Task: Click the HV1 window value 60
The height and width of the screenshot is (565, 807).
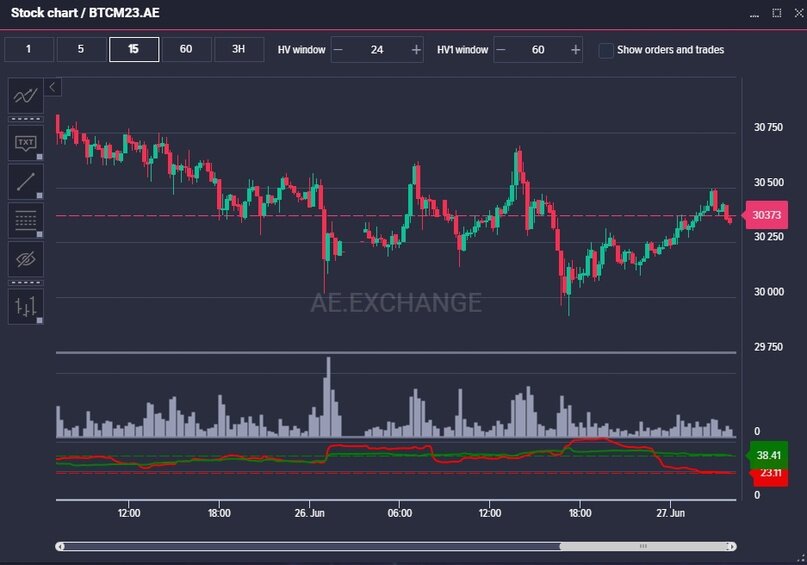Action: point(538,50)
